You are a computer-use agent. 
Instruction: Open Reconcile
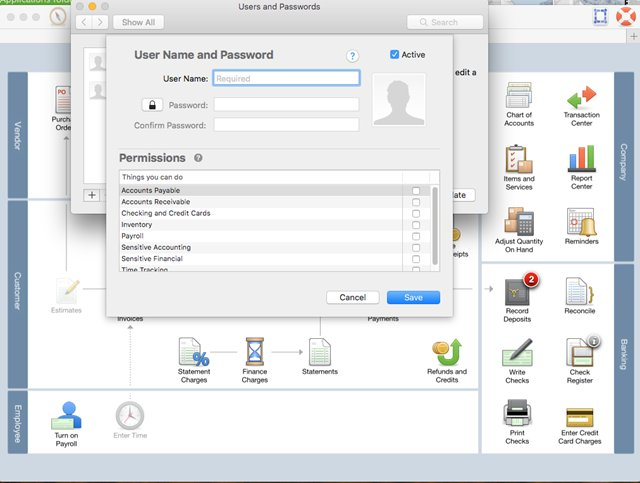point(580,296)
